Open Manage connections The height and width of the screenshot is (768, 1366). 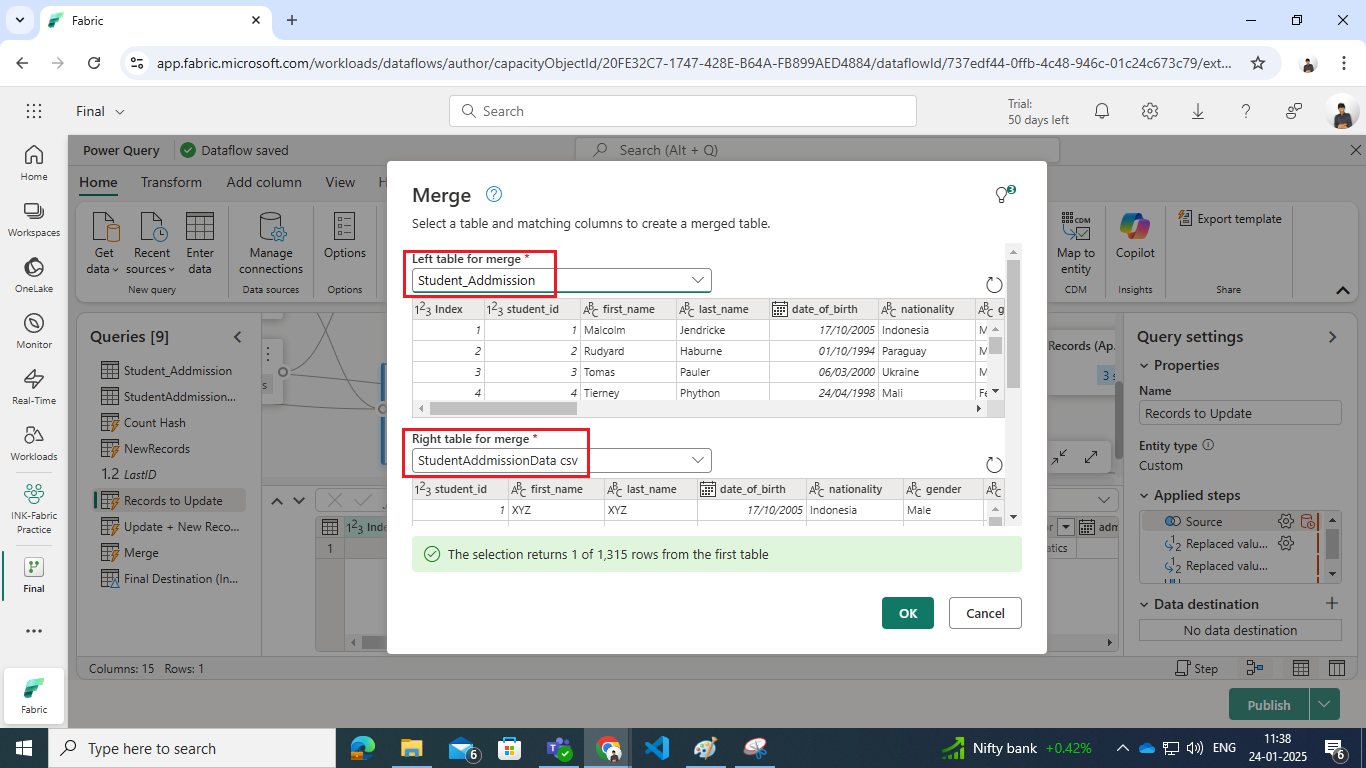[x=271, y=243]
